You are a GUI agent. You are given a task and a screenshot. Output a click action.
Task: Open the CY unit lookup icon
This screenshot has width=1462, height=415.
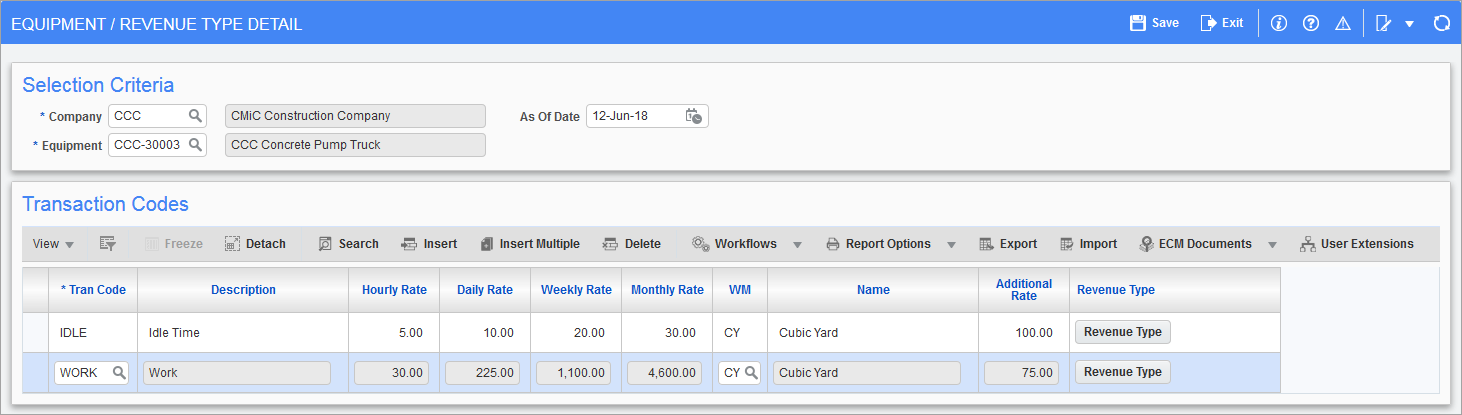click(750, 373)
